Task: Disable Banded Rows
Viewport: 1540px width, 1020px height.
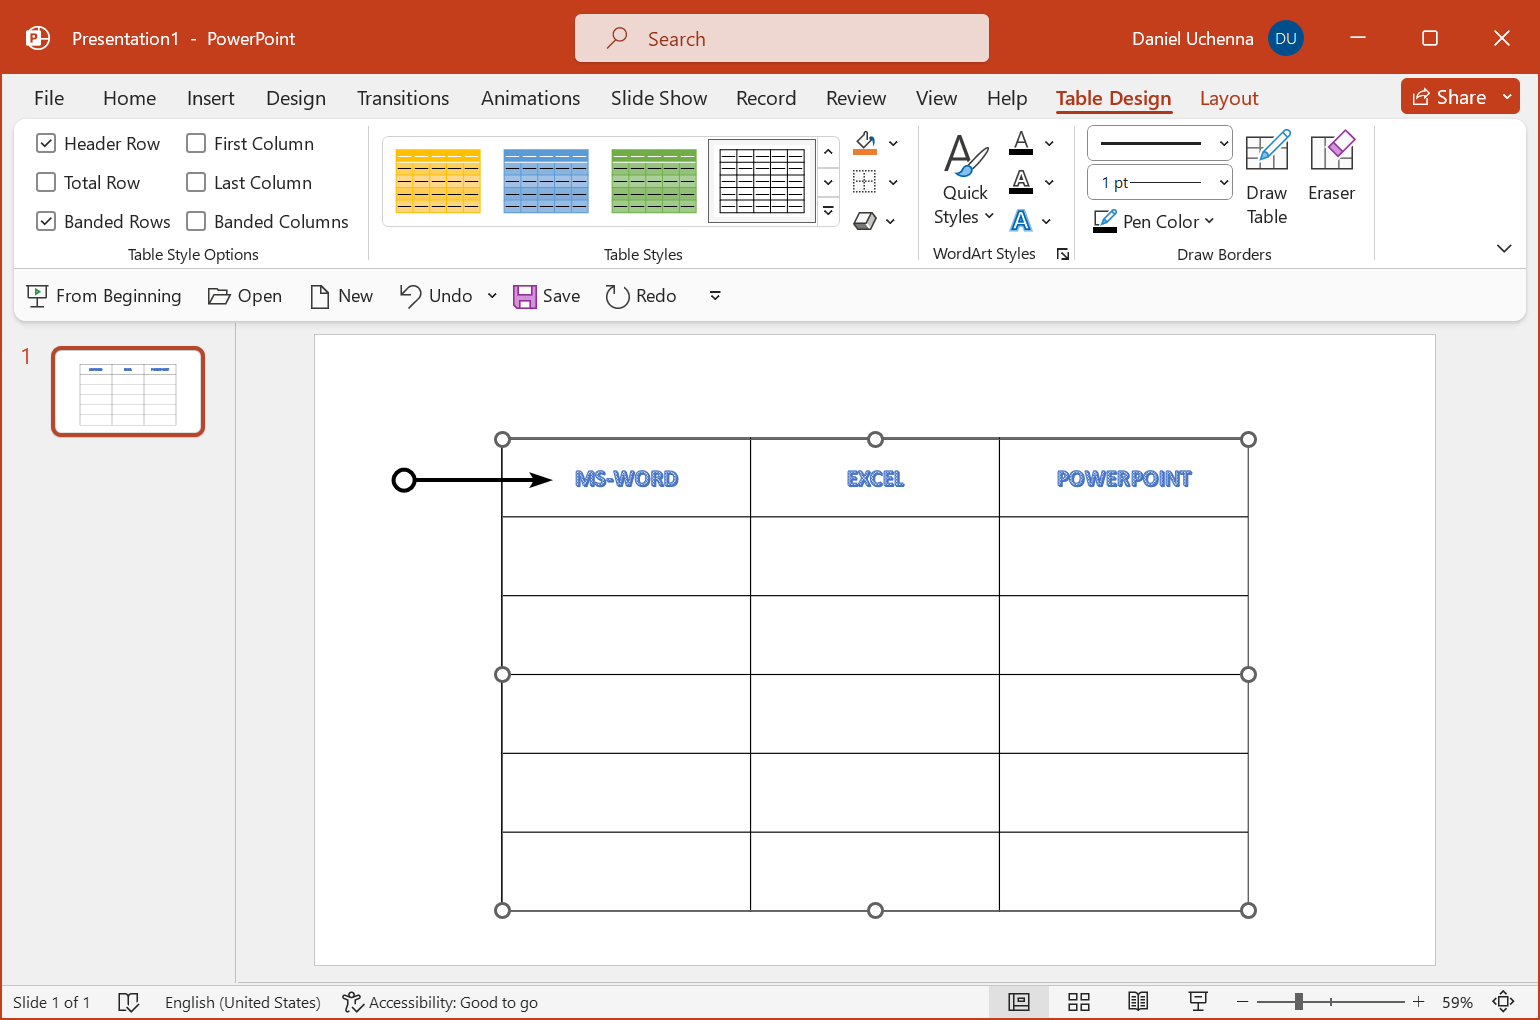Action: point(46,221)
